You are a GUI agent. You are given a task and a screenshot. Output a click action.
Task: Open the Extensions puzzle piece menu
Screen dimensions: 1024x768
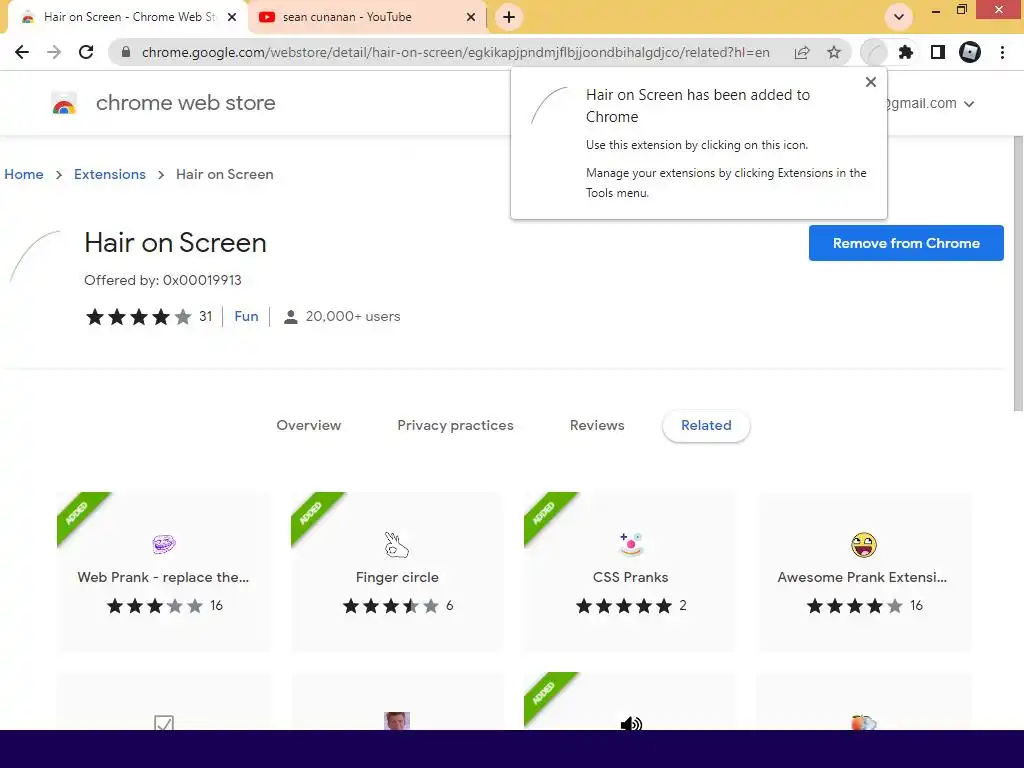pyautogui.click(x=906, y=52)
